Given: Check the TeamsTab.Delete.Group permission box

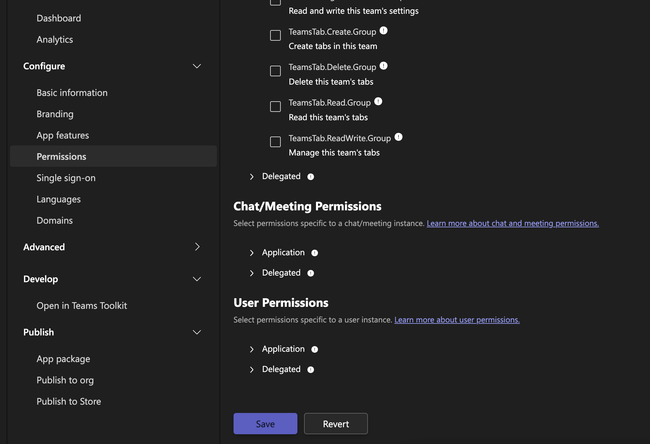Looking at the screenshot, I should tap(275, 71).
